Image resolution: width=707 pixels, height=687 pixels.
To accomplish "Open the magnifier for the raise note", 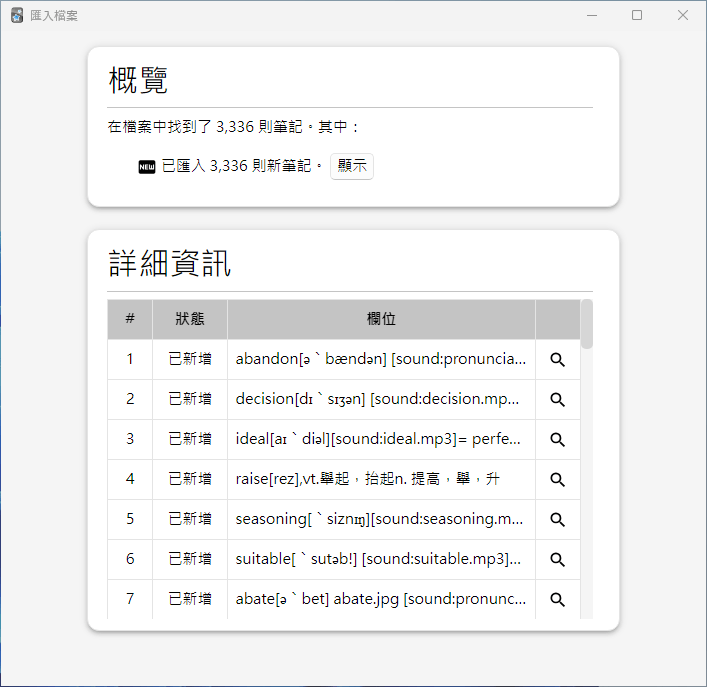I will 558,479.
